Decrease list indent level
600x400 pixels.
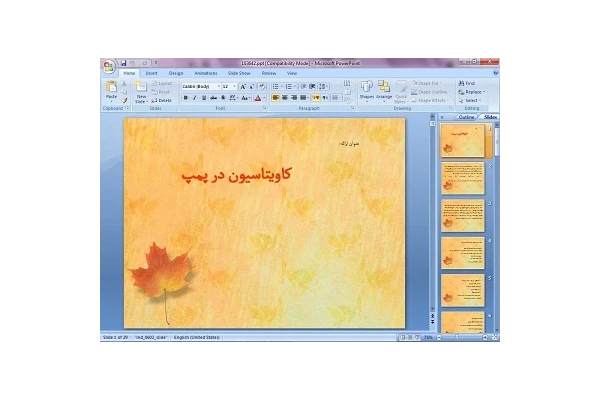[x=303, y=87]
